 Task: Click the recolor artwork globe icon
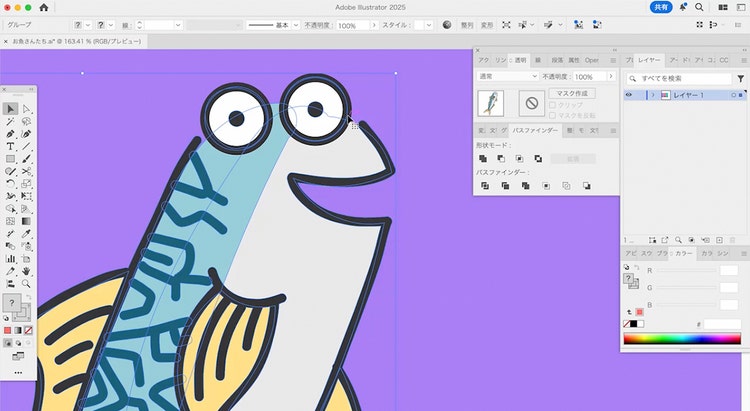(447, 24)
